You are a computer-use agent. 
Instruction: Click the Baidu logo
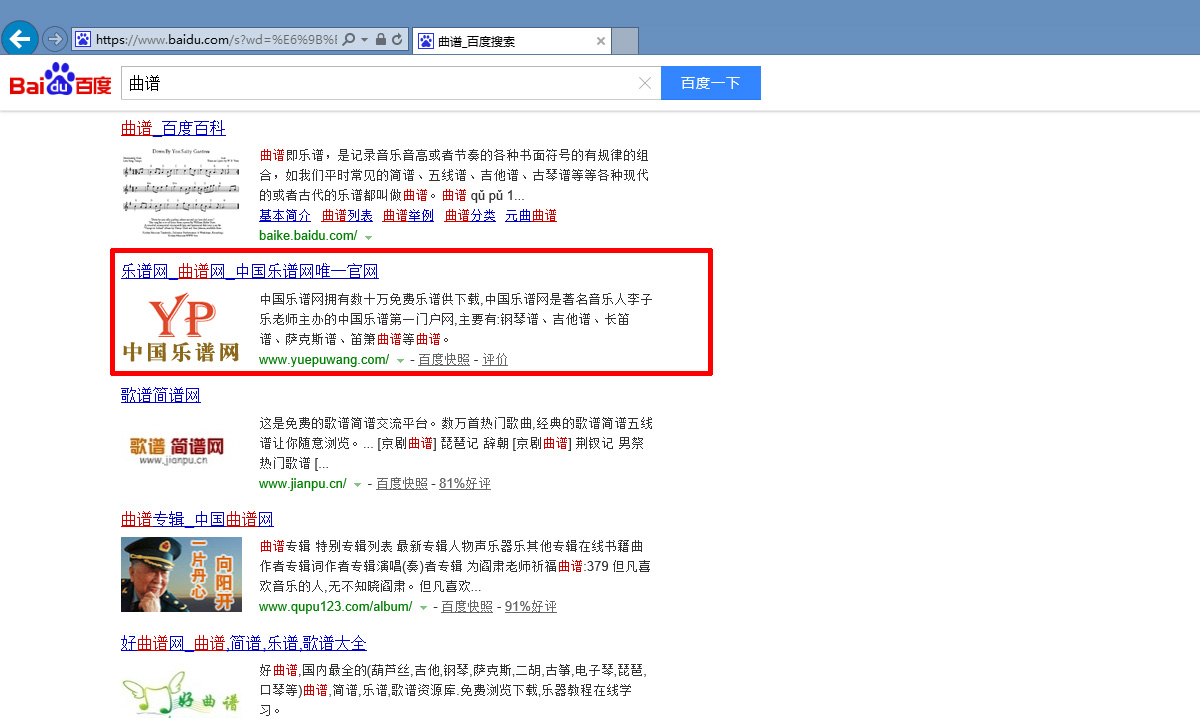(61, 82)
